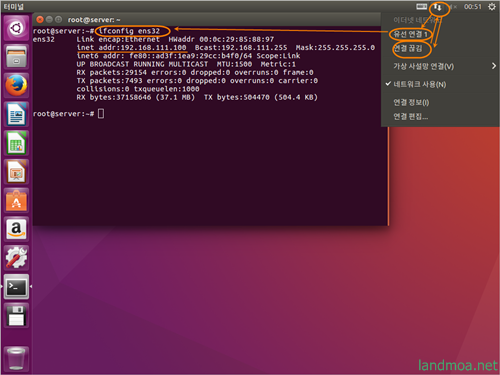The height and width of the screenshot is (375, 500).
Task: Open the floppy disk drive icon
Action: [16, 315]
